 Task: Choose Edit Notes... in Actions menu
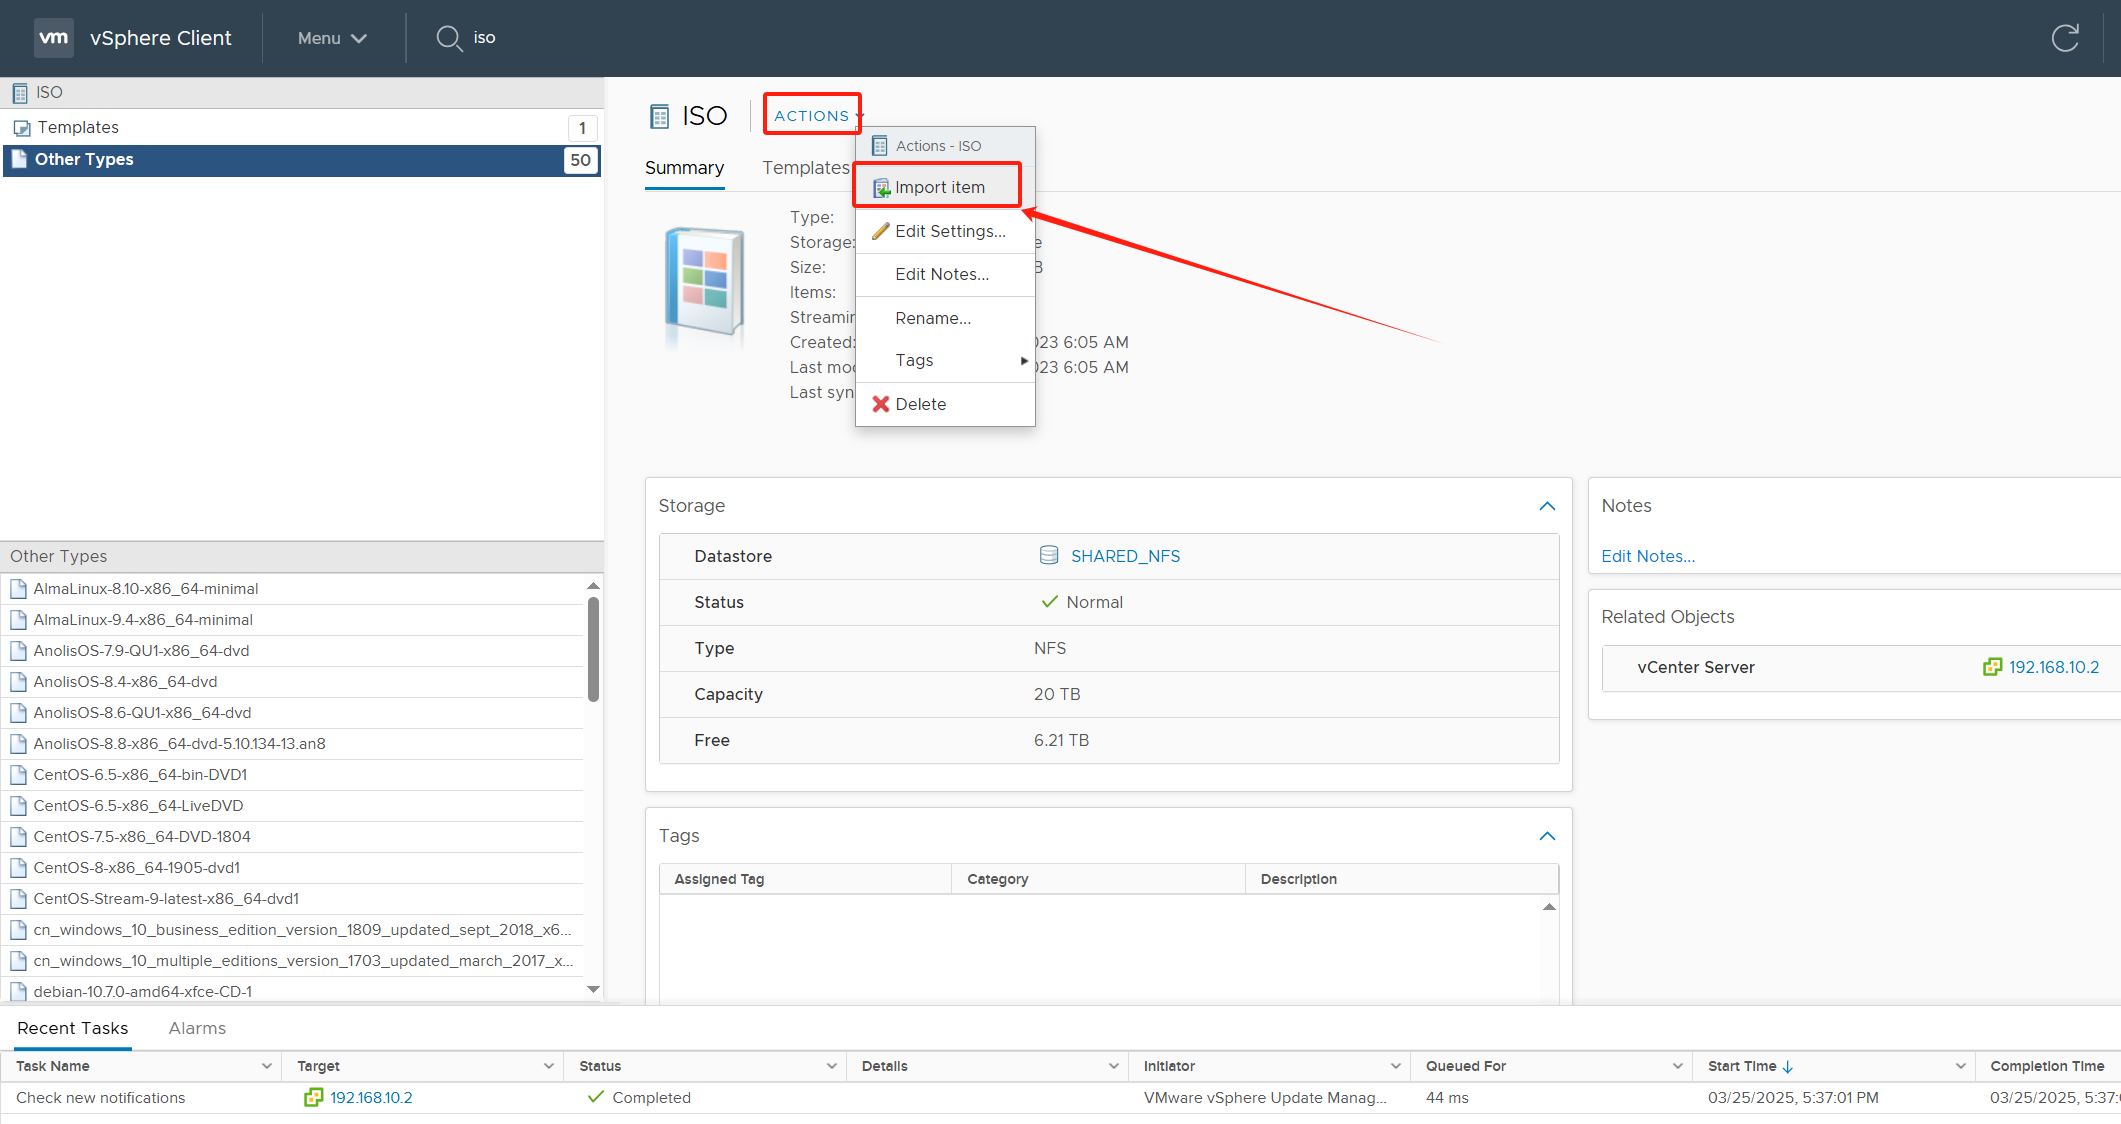(945, 274)
